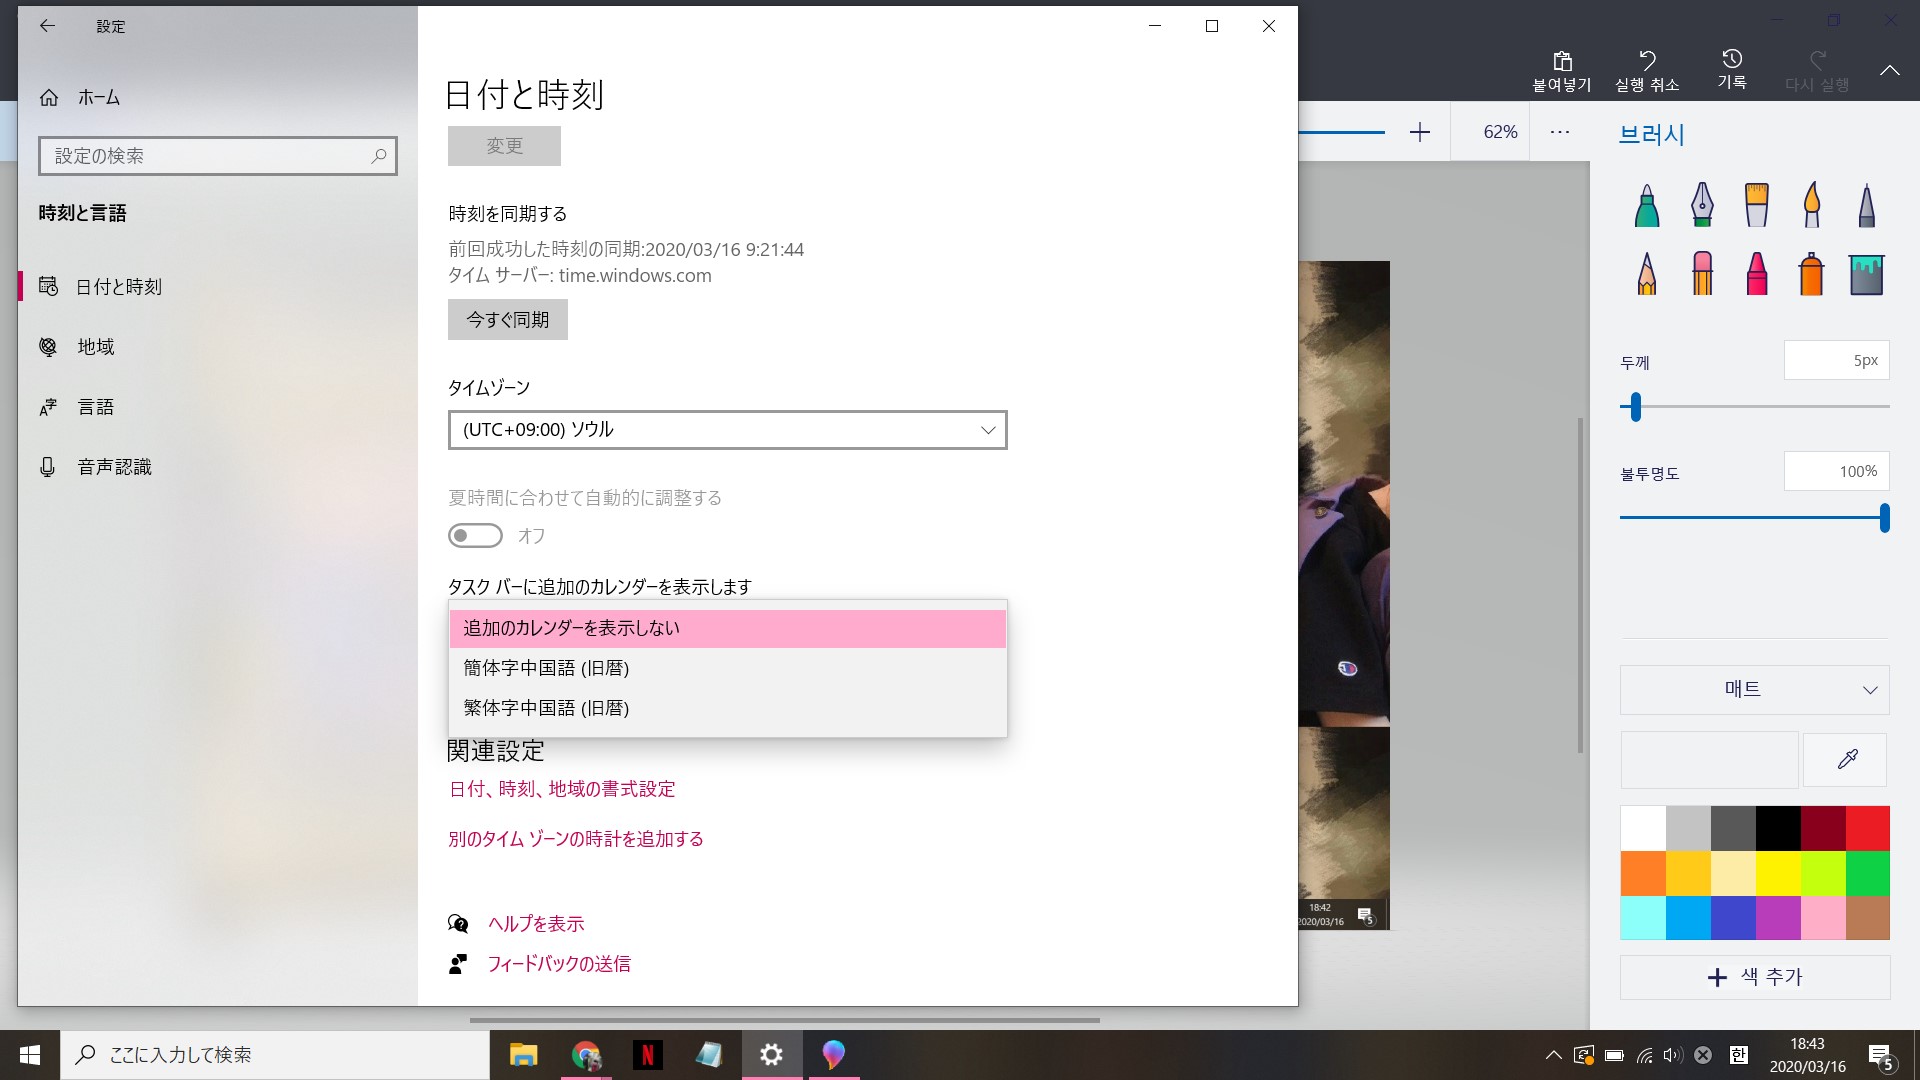Screen dimensions: 1920x1080
Task: Select the oil brush tool
Action: 1756,206
